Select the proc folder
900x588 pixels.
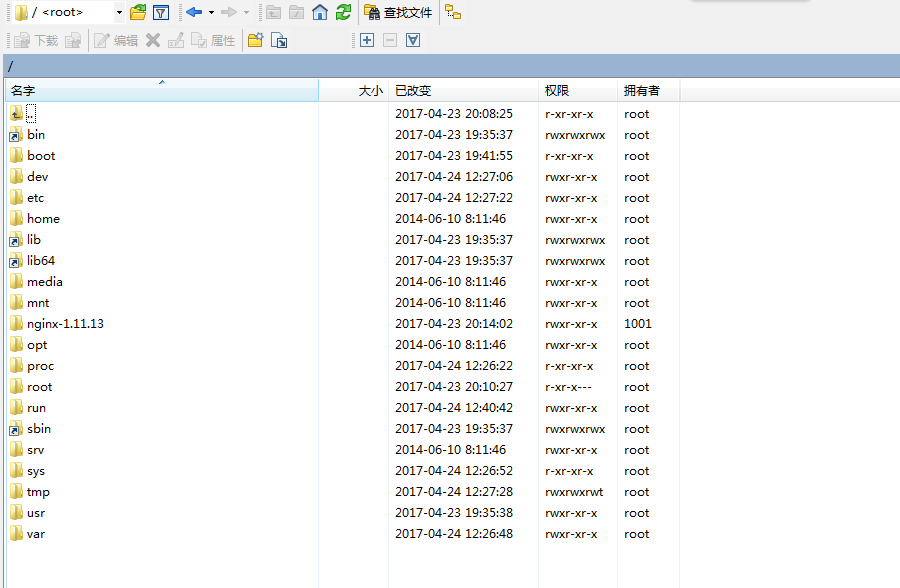tap(40, 366)
